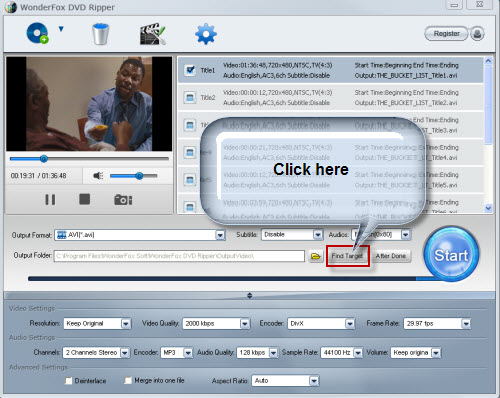Open the Aspect Ratio dropdown
500x398 pixels.
[285, 381]
